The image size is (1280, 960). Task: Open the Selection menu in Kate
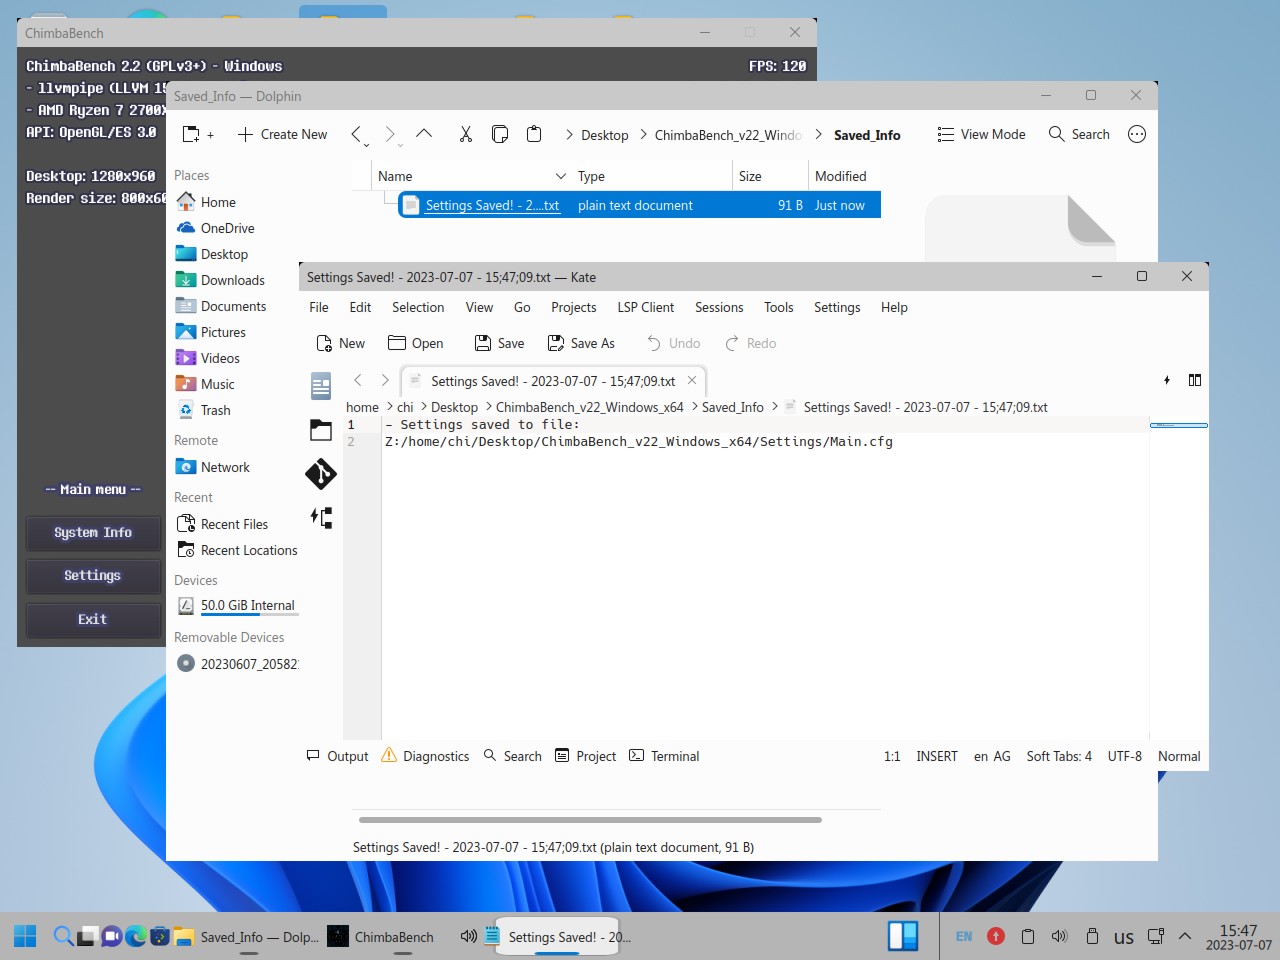pos(418,307)
